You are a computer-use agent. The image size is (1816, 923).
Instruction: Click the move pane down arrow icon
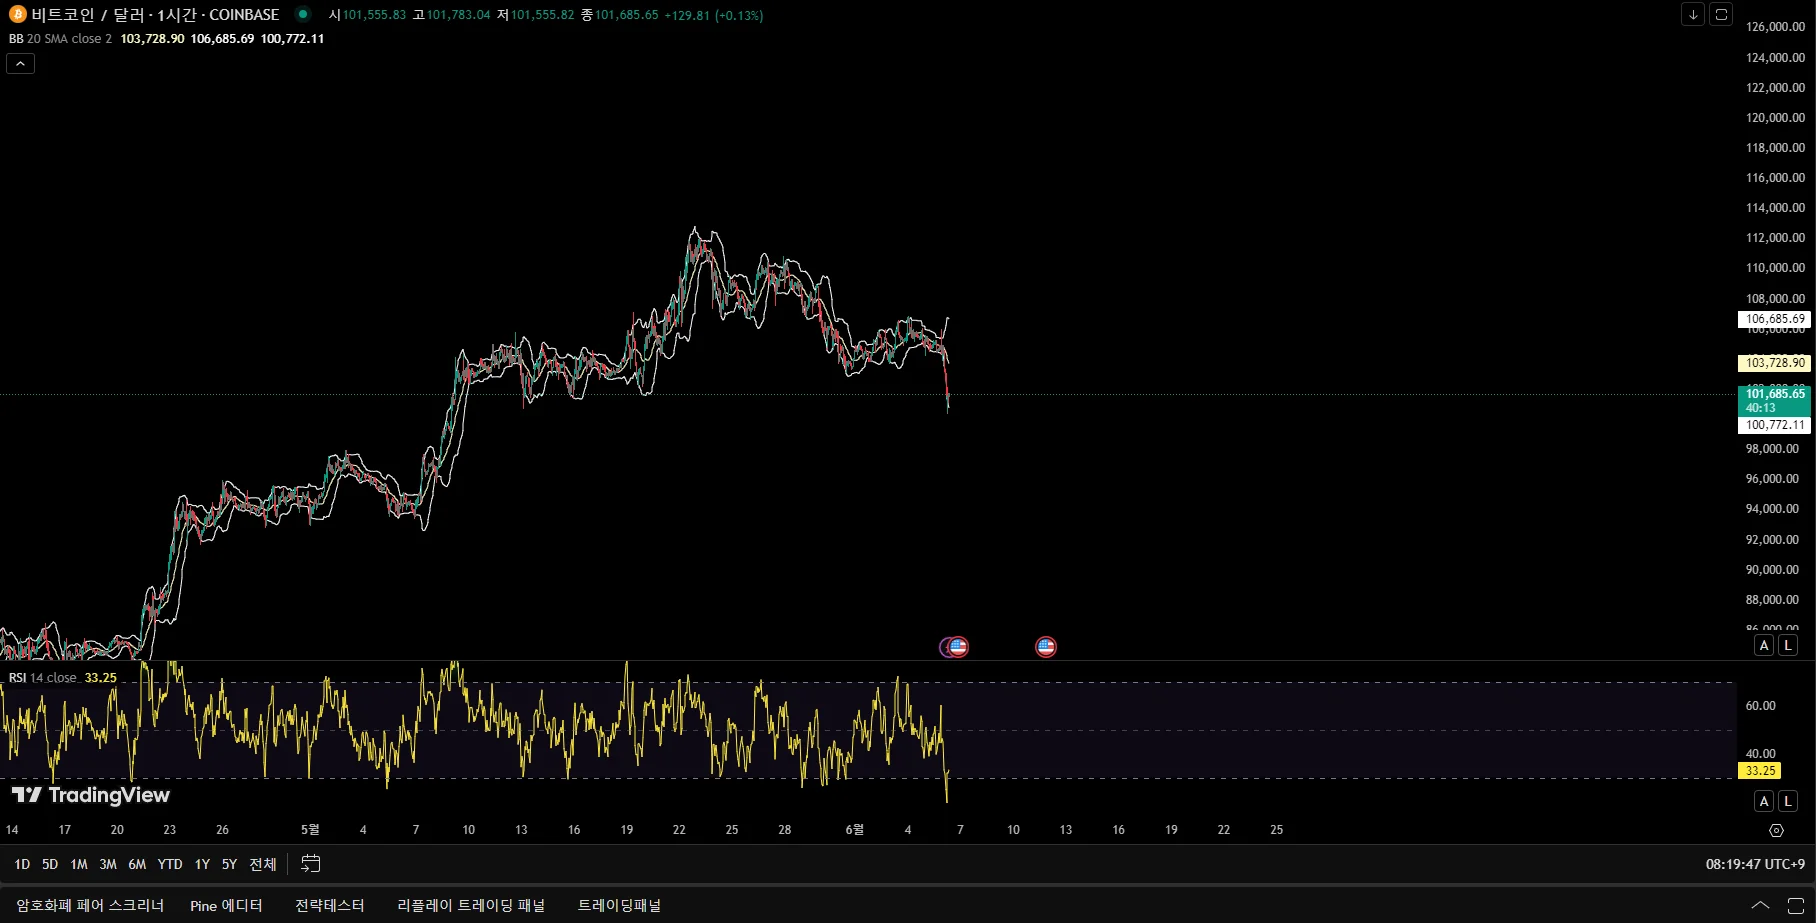pyautogui.click(x=1693, y=14)
